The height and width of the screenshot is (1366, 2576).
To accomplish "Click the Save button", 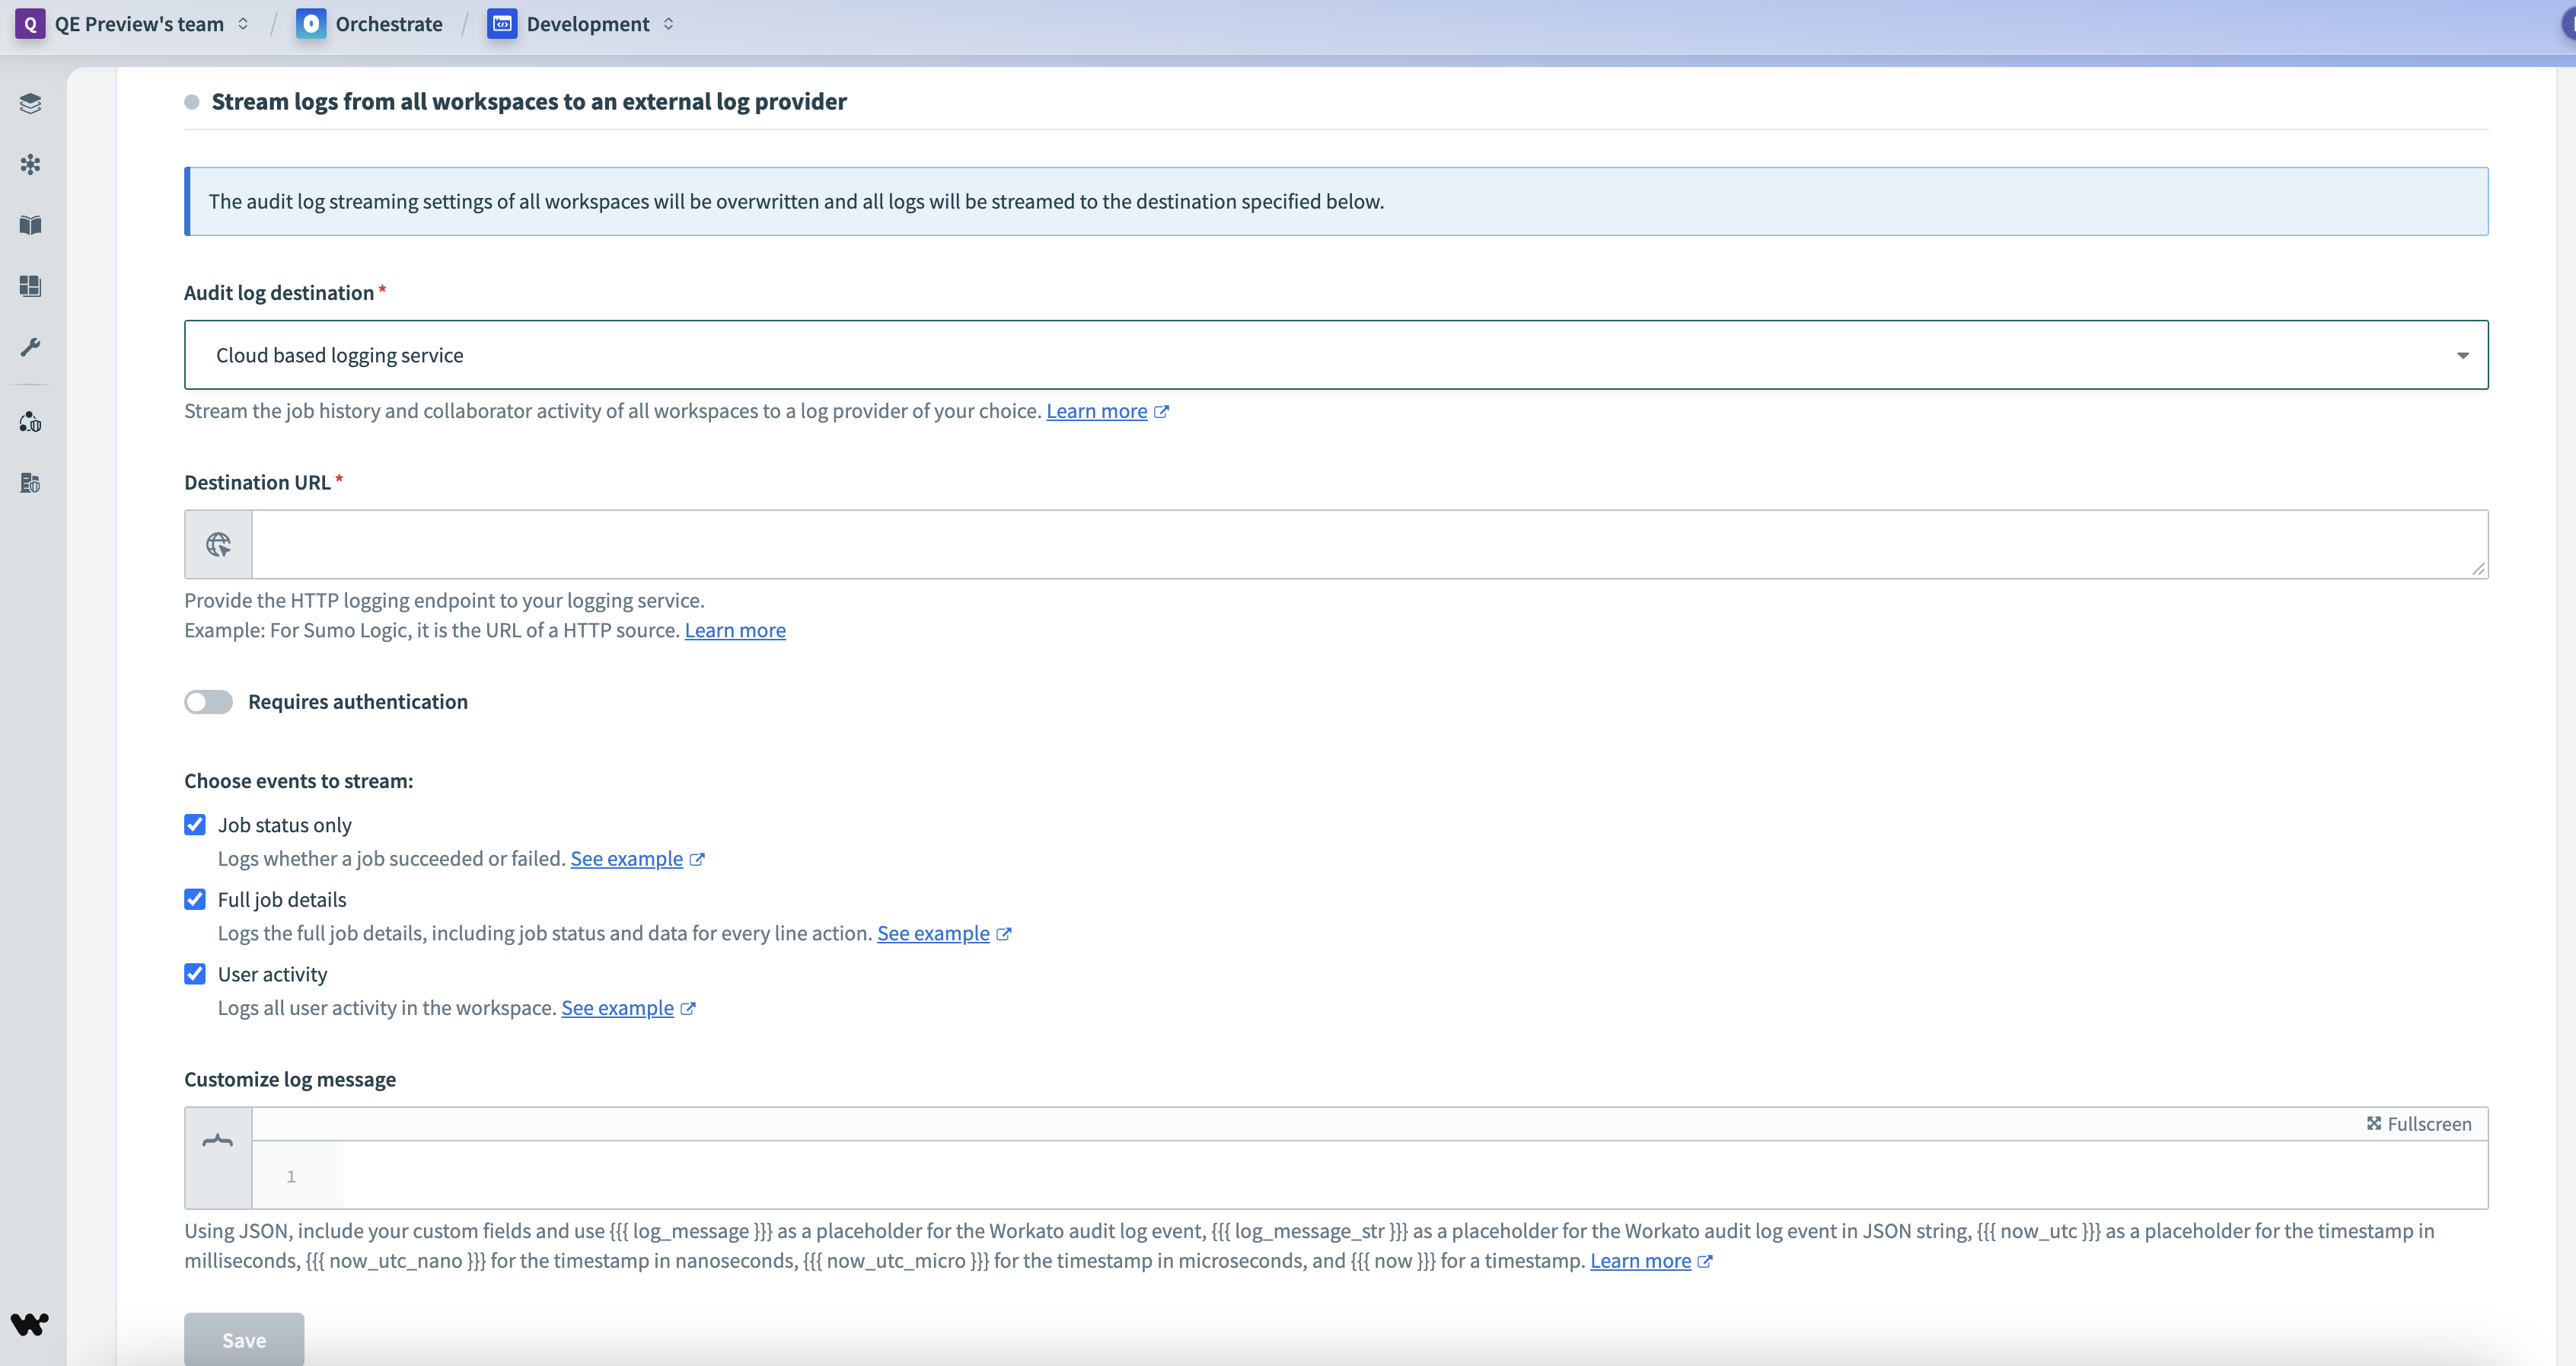I will click(x=244, y=1339).
